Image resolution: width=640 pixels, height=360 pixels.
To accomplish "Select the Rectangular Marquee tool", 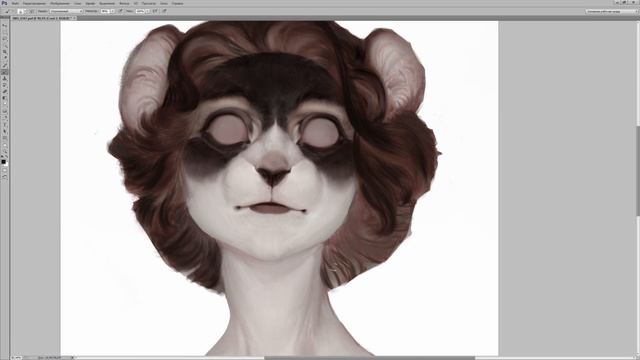I will (5, 32).
